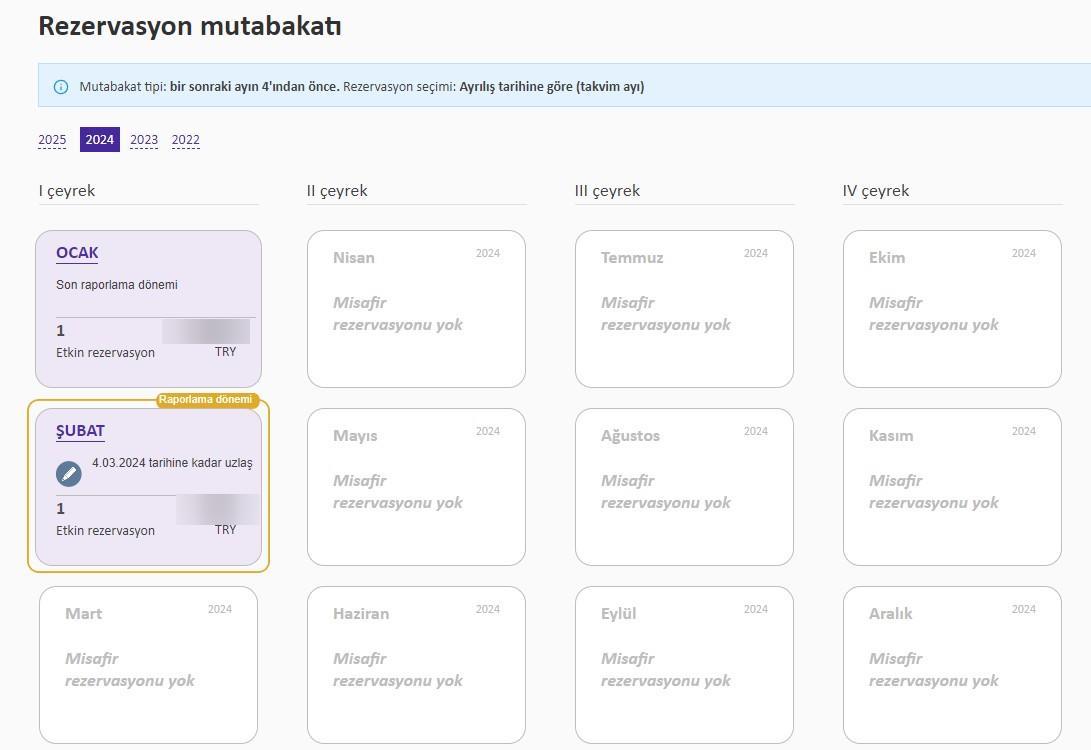The height and width of the screenshot is (750, 1091).
Task: Click 'Son raporlama dönemi' text in OCAK
Action: pos(117,285)
